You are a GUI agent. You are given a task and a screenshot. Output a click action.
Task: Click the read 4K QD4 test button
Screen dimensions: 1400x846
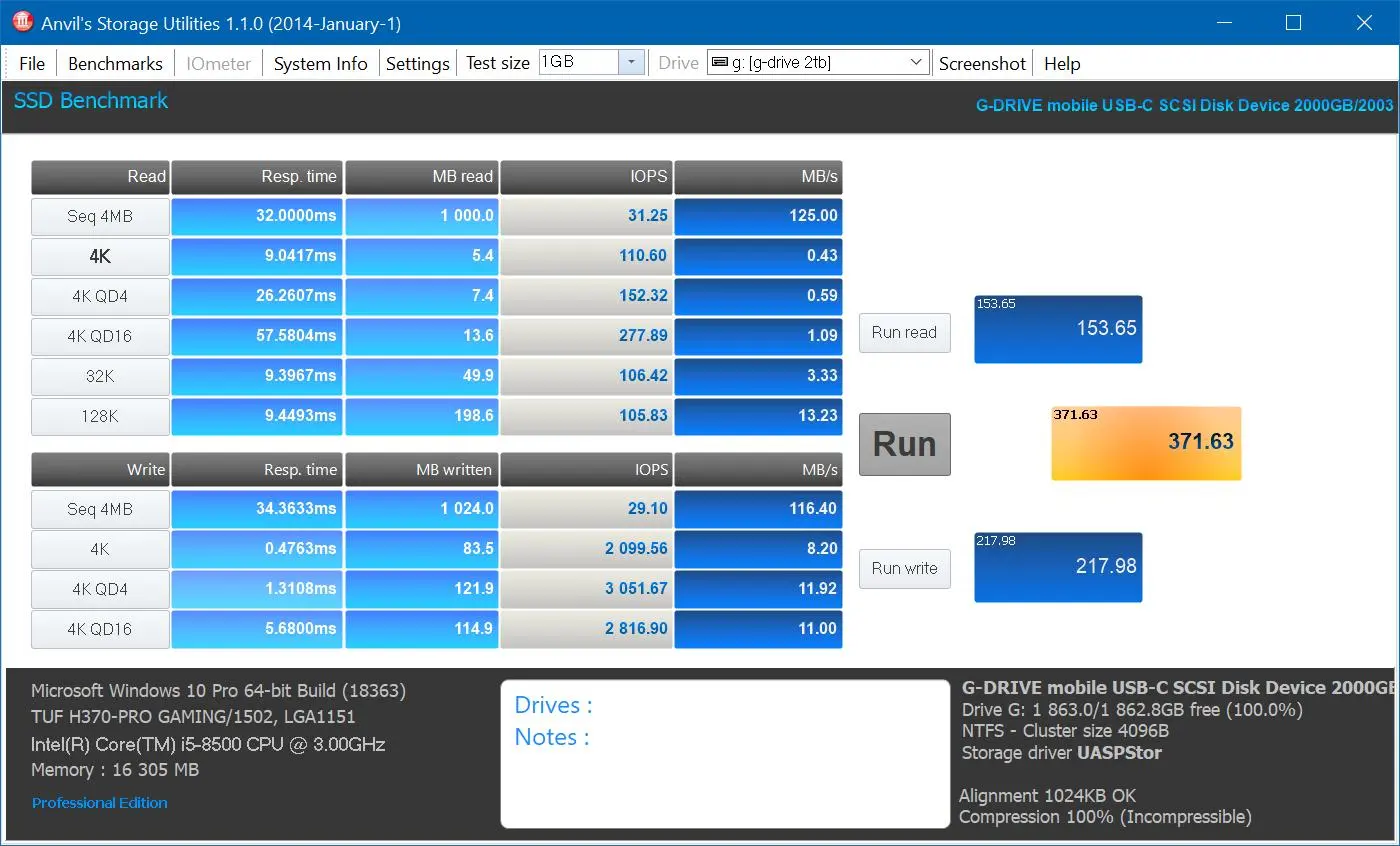tap(100, 296)
